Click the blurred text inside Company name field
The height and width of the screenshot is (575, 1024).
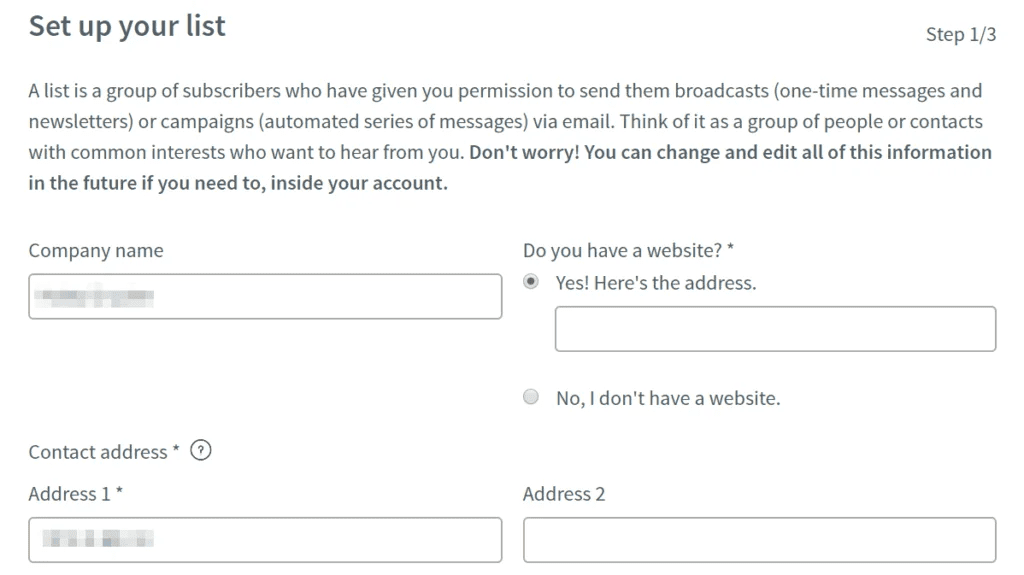pyautogui.click(x=94, y=296)
